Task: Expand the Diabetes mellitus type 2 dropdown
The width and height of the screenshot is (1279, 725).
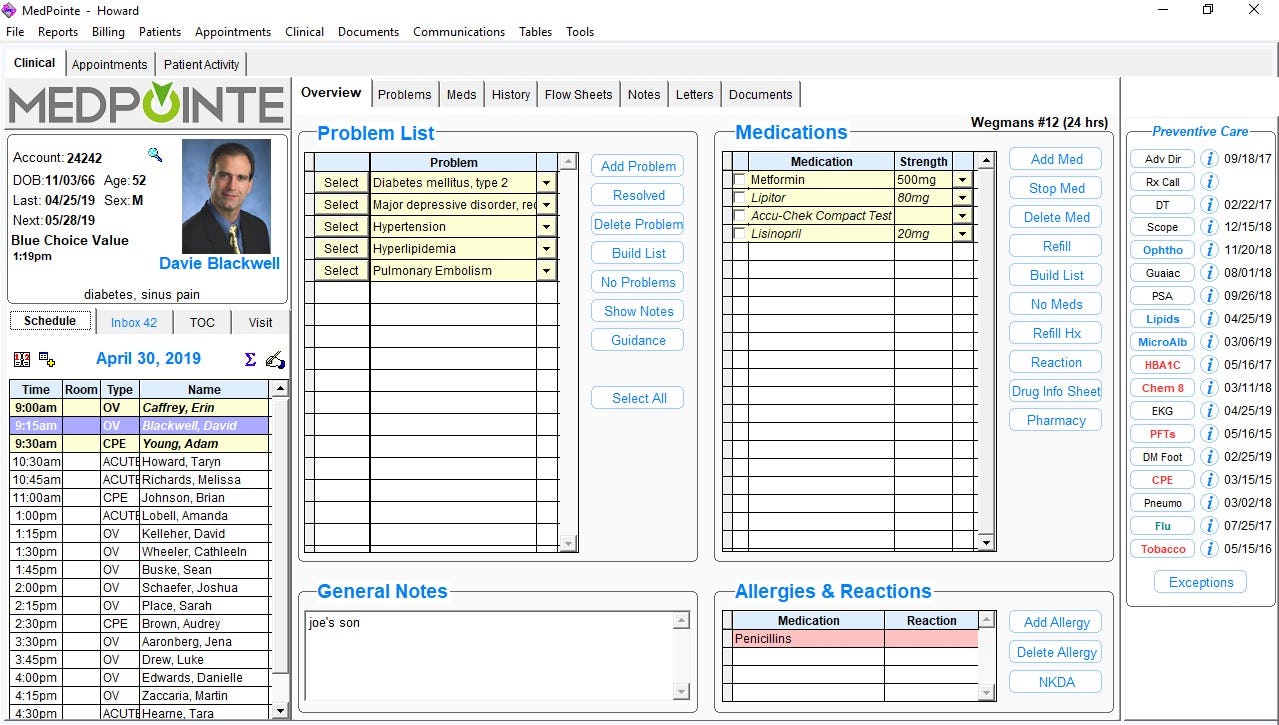Action: [x=546, y=182]
